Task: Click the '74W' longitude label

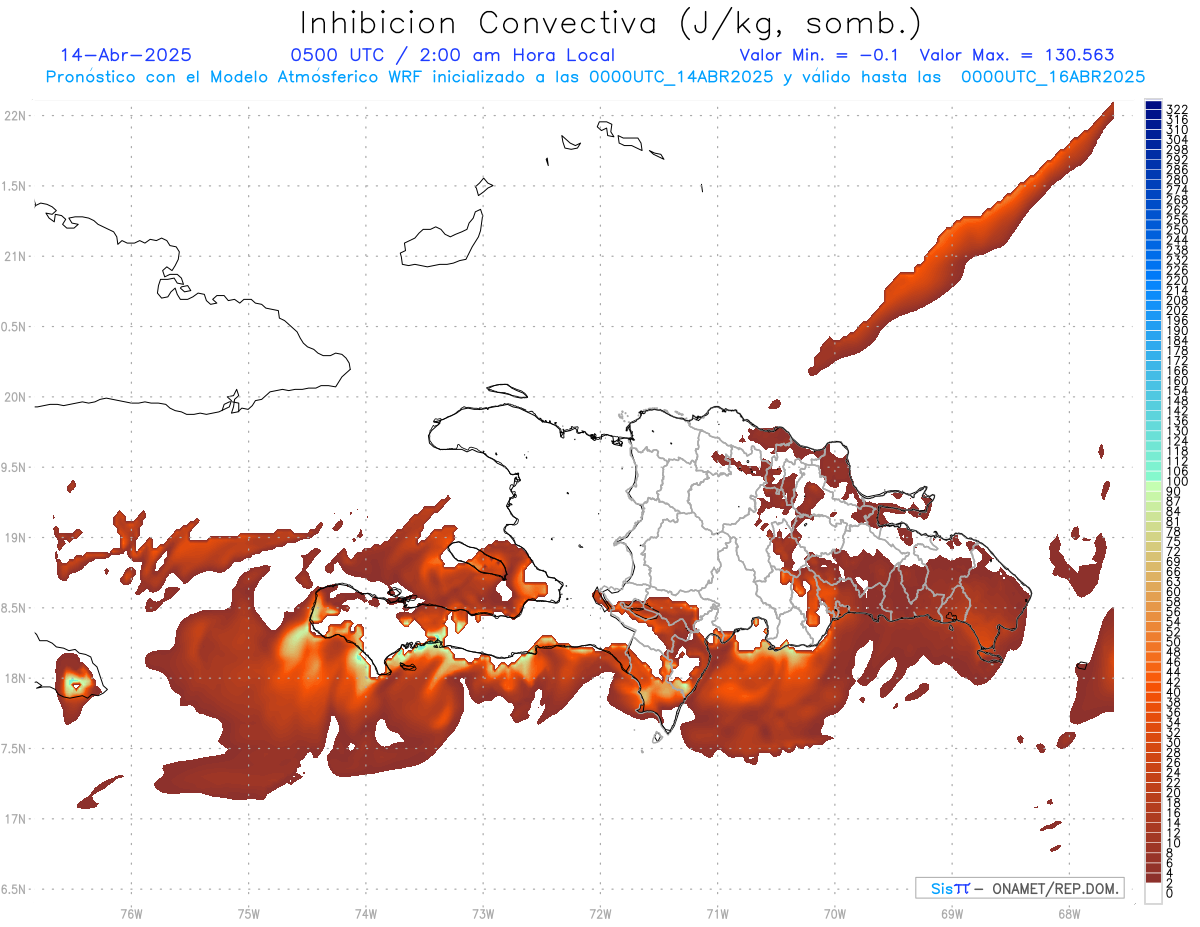Action: coord(366,913)
